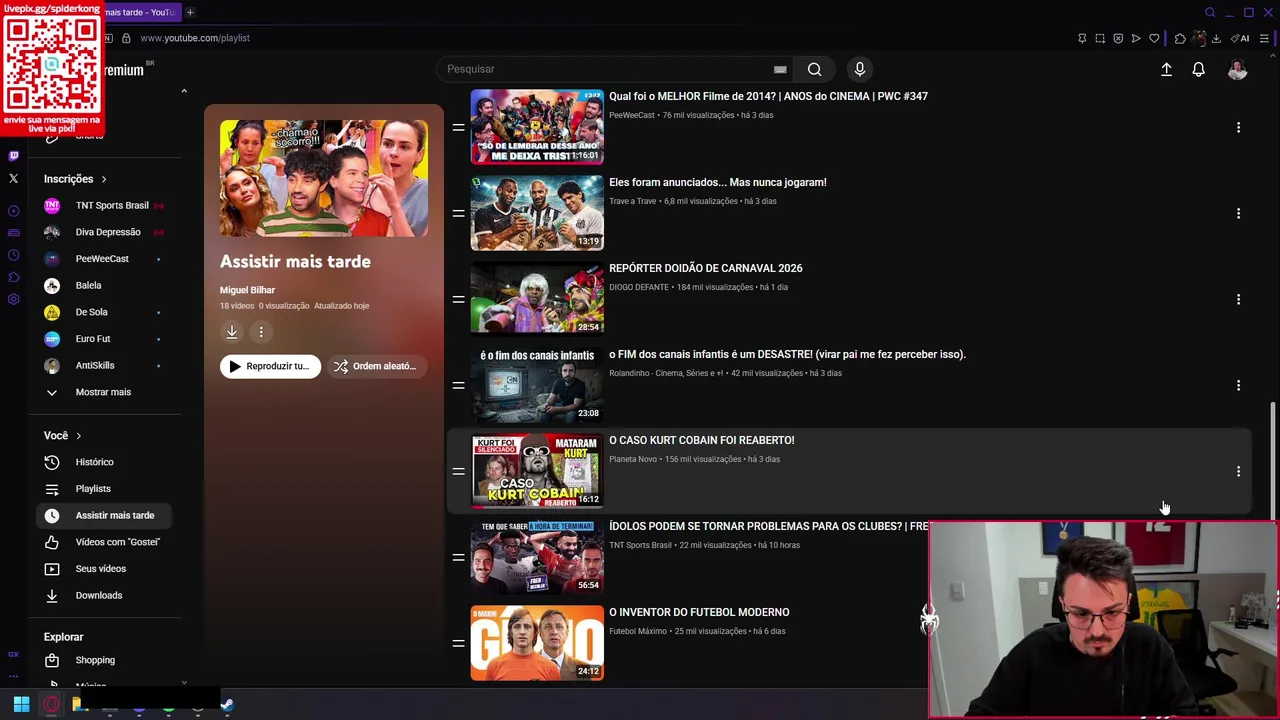Open browser downloads icon in toolbar
This screenshot has width=1280, height=720.
1216,38
